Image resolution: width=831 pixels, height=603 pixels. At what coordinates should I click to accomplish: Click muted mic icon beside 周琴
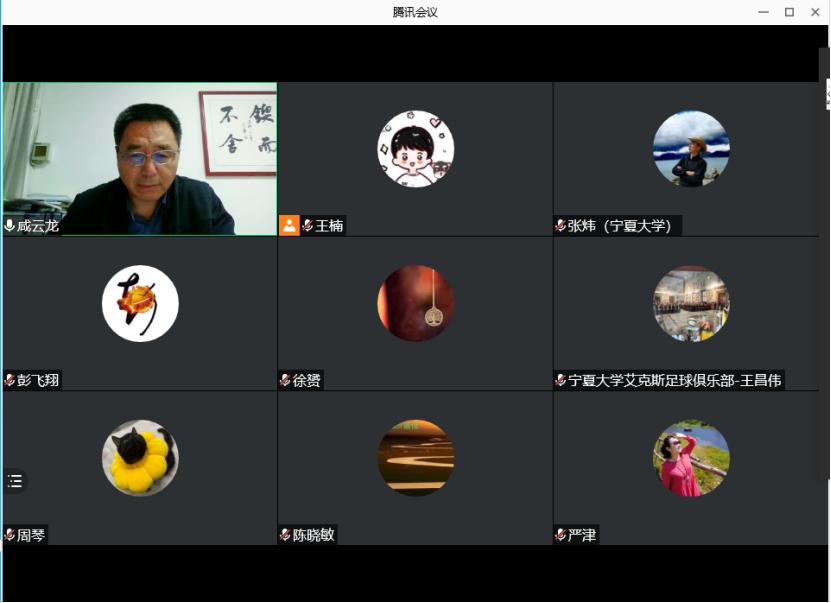click(10, 535)
